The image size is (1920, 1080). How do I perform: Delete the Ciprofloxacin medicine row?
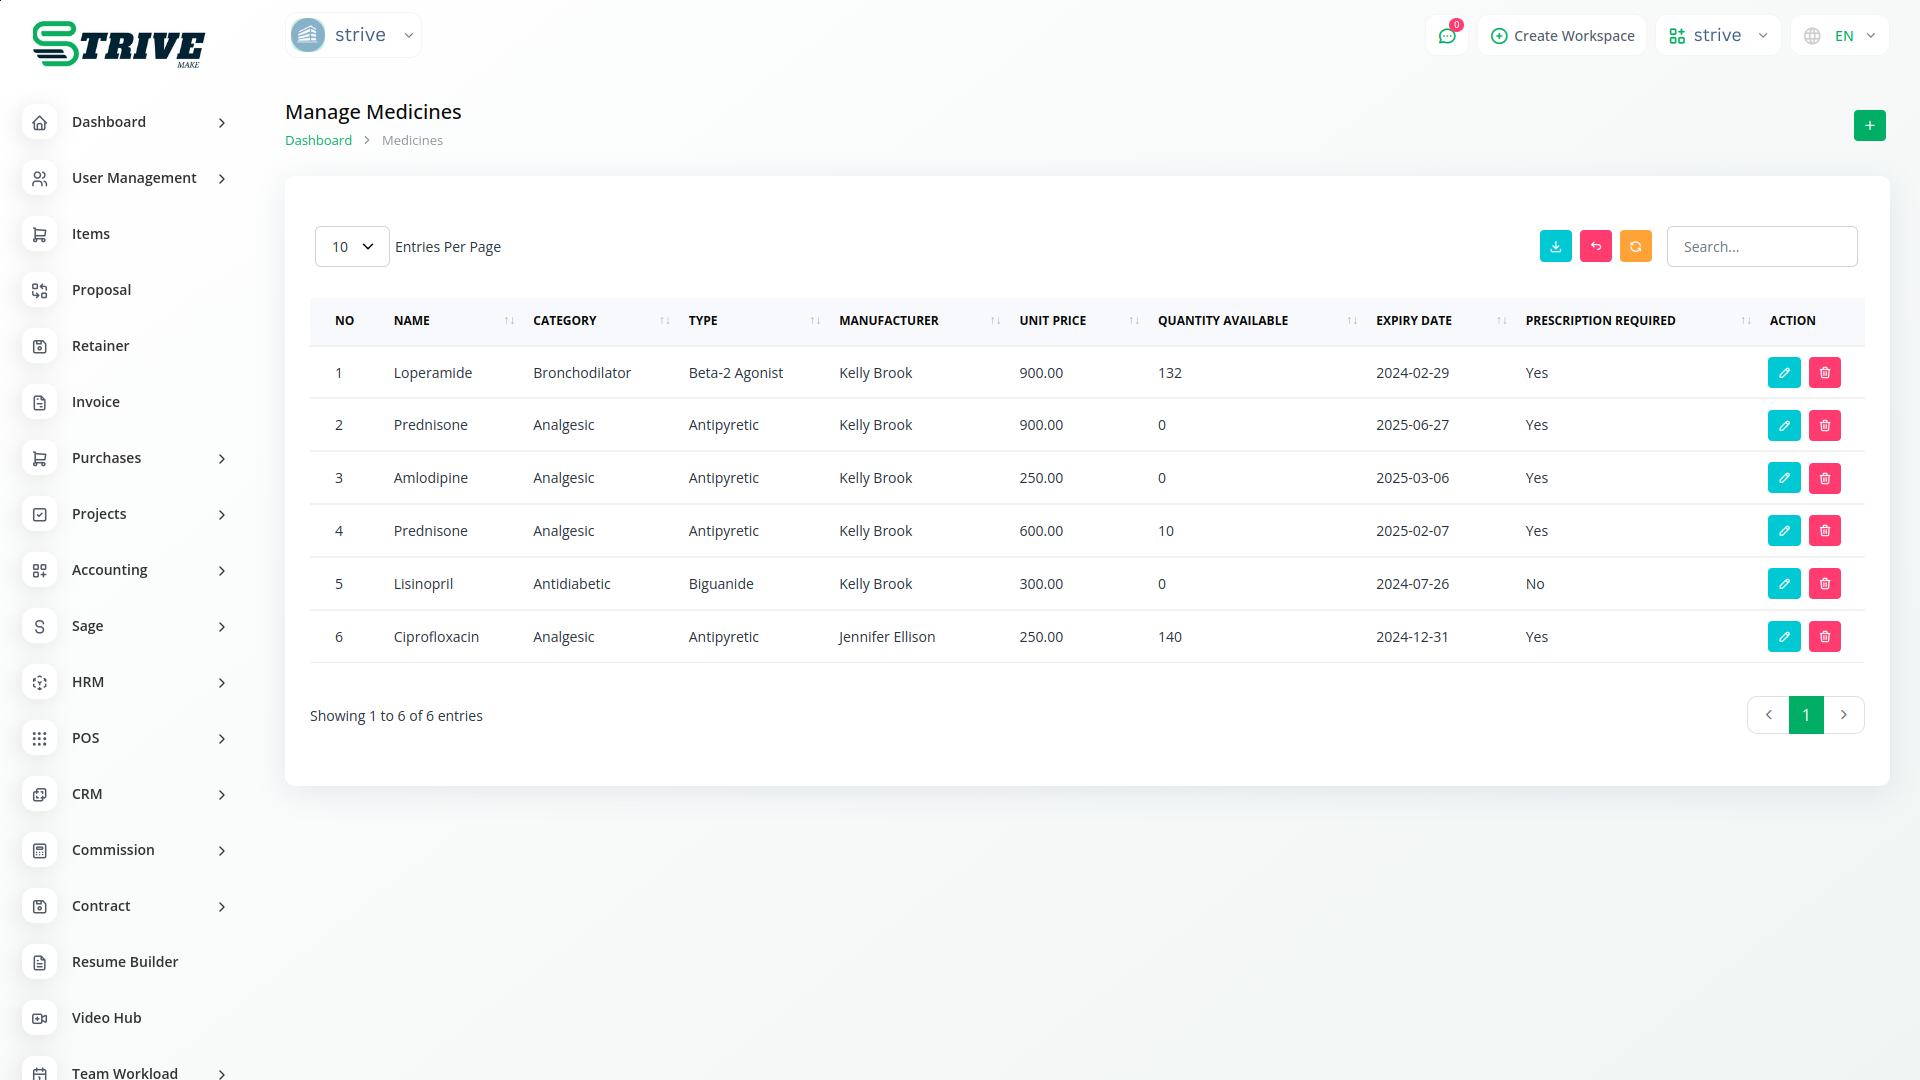coord(1824,637)
